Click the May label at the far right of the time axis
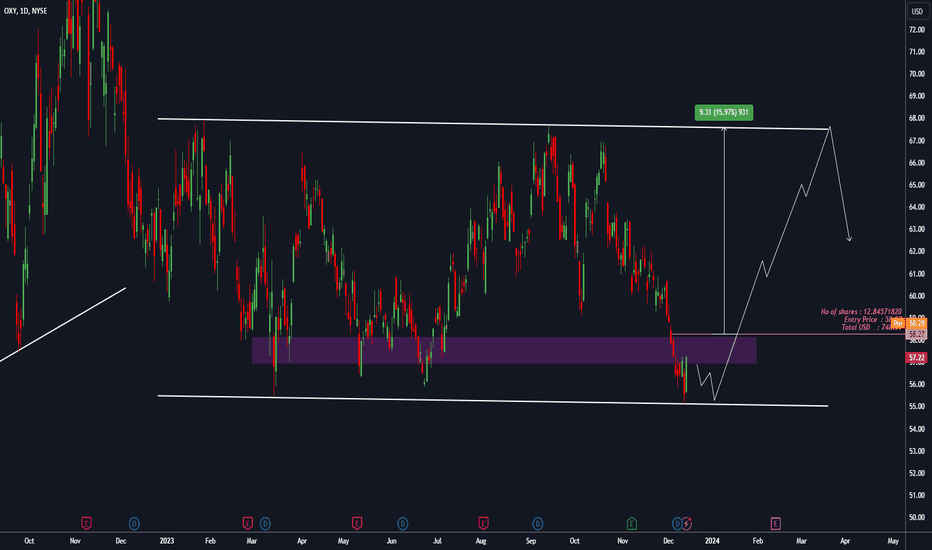This screenshot has width=932, height=550. [x=893, y=541]
